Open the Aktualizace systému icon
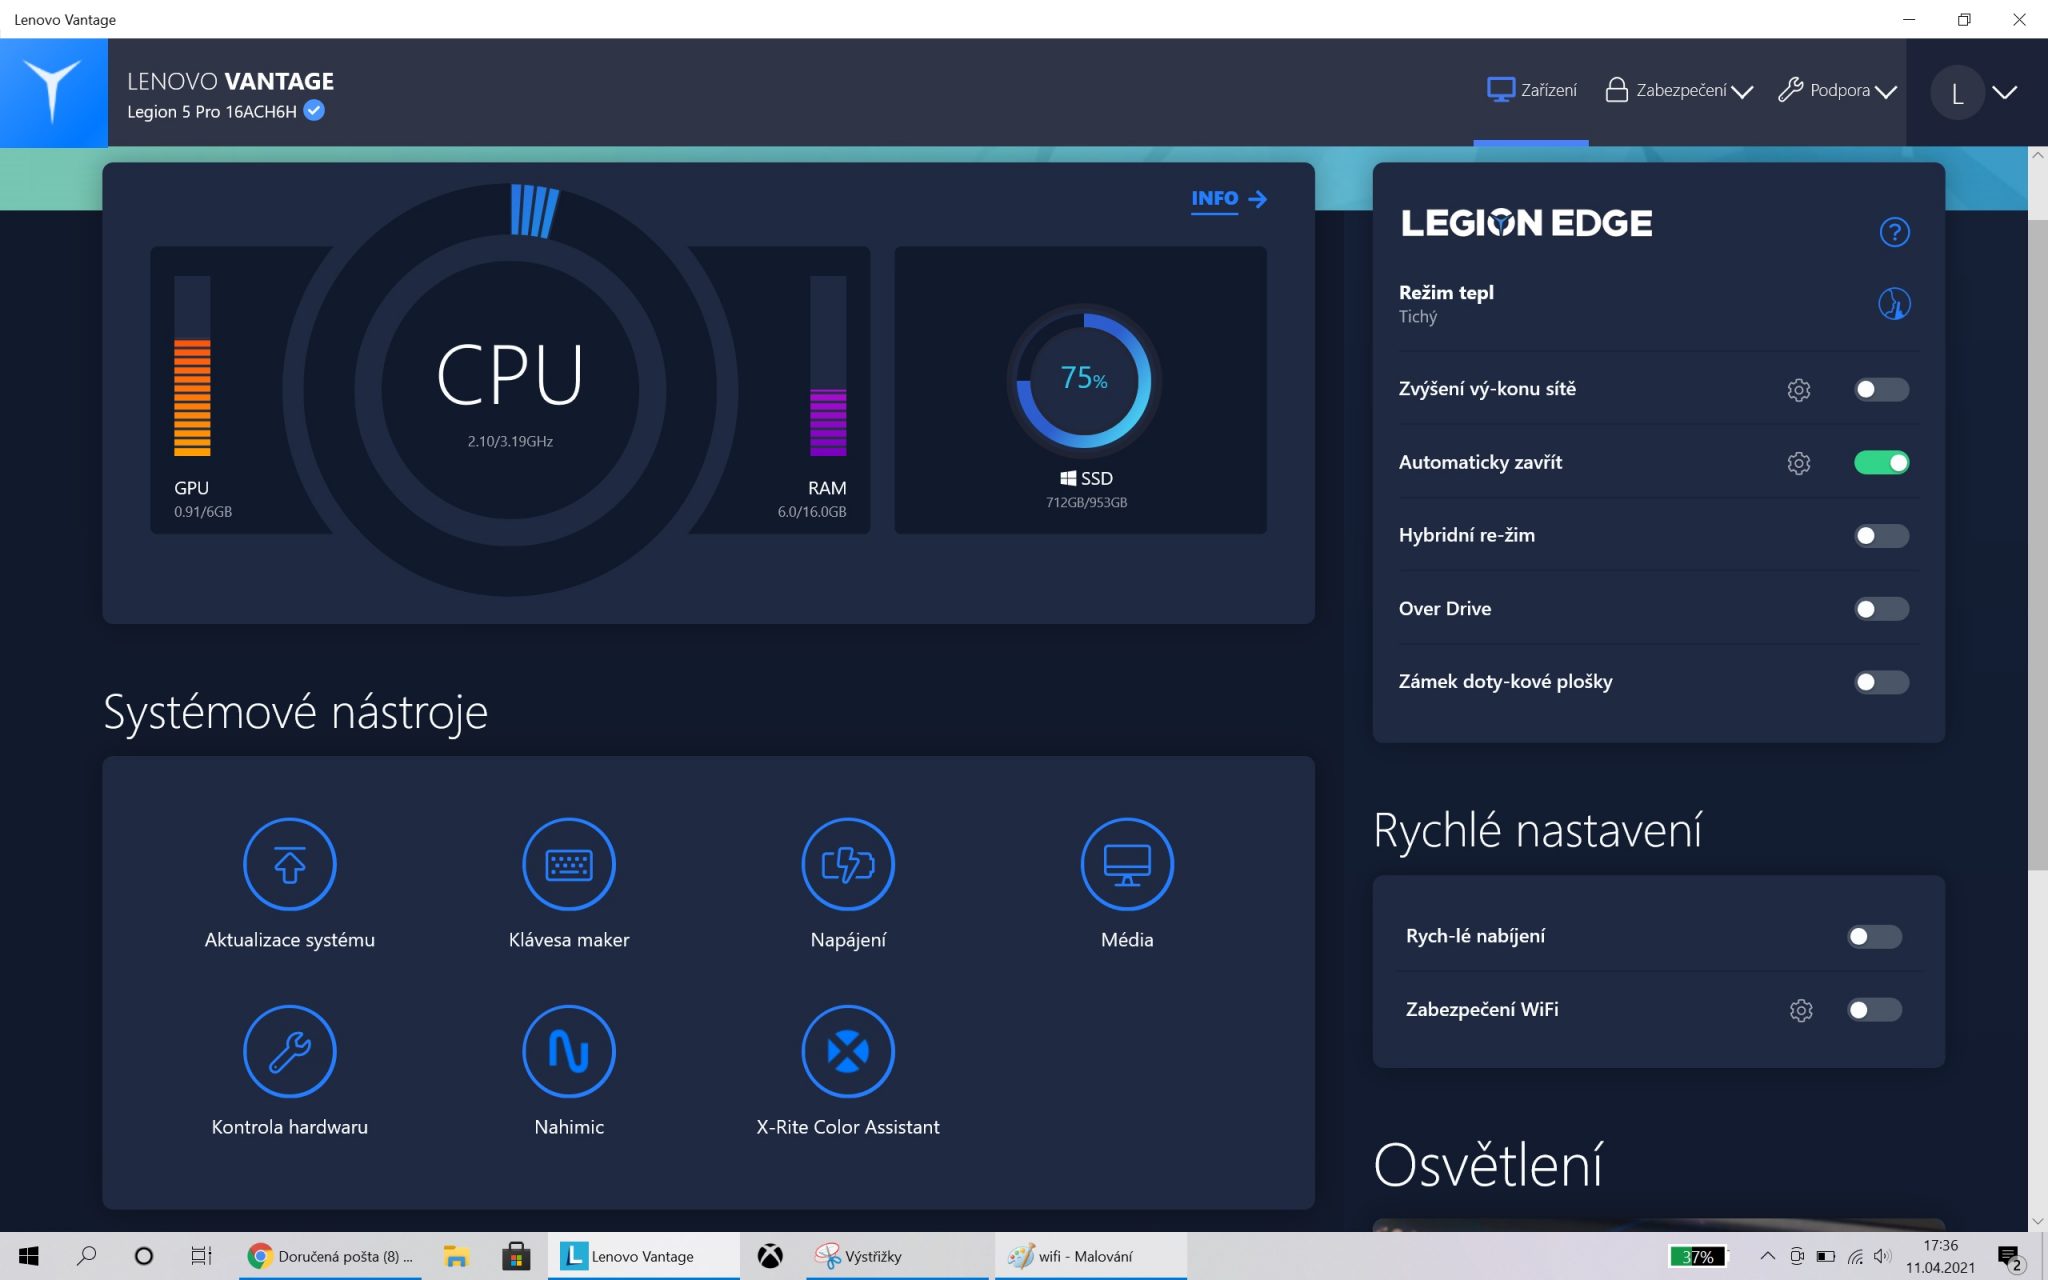Image resolution: width=2048 pixels, height=1280 pixels. tap(289, 864)
